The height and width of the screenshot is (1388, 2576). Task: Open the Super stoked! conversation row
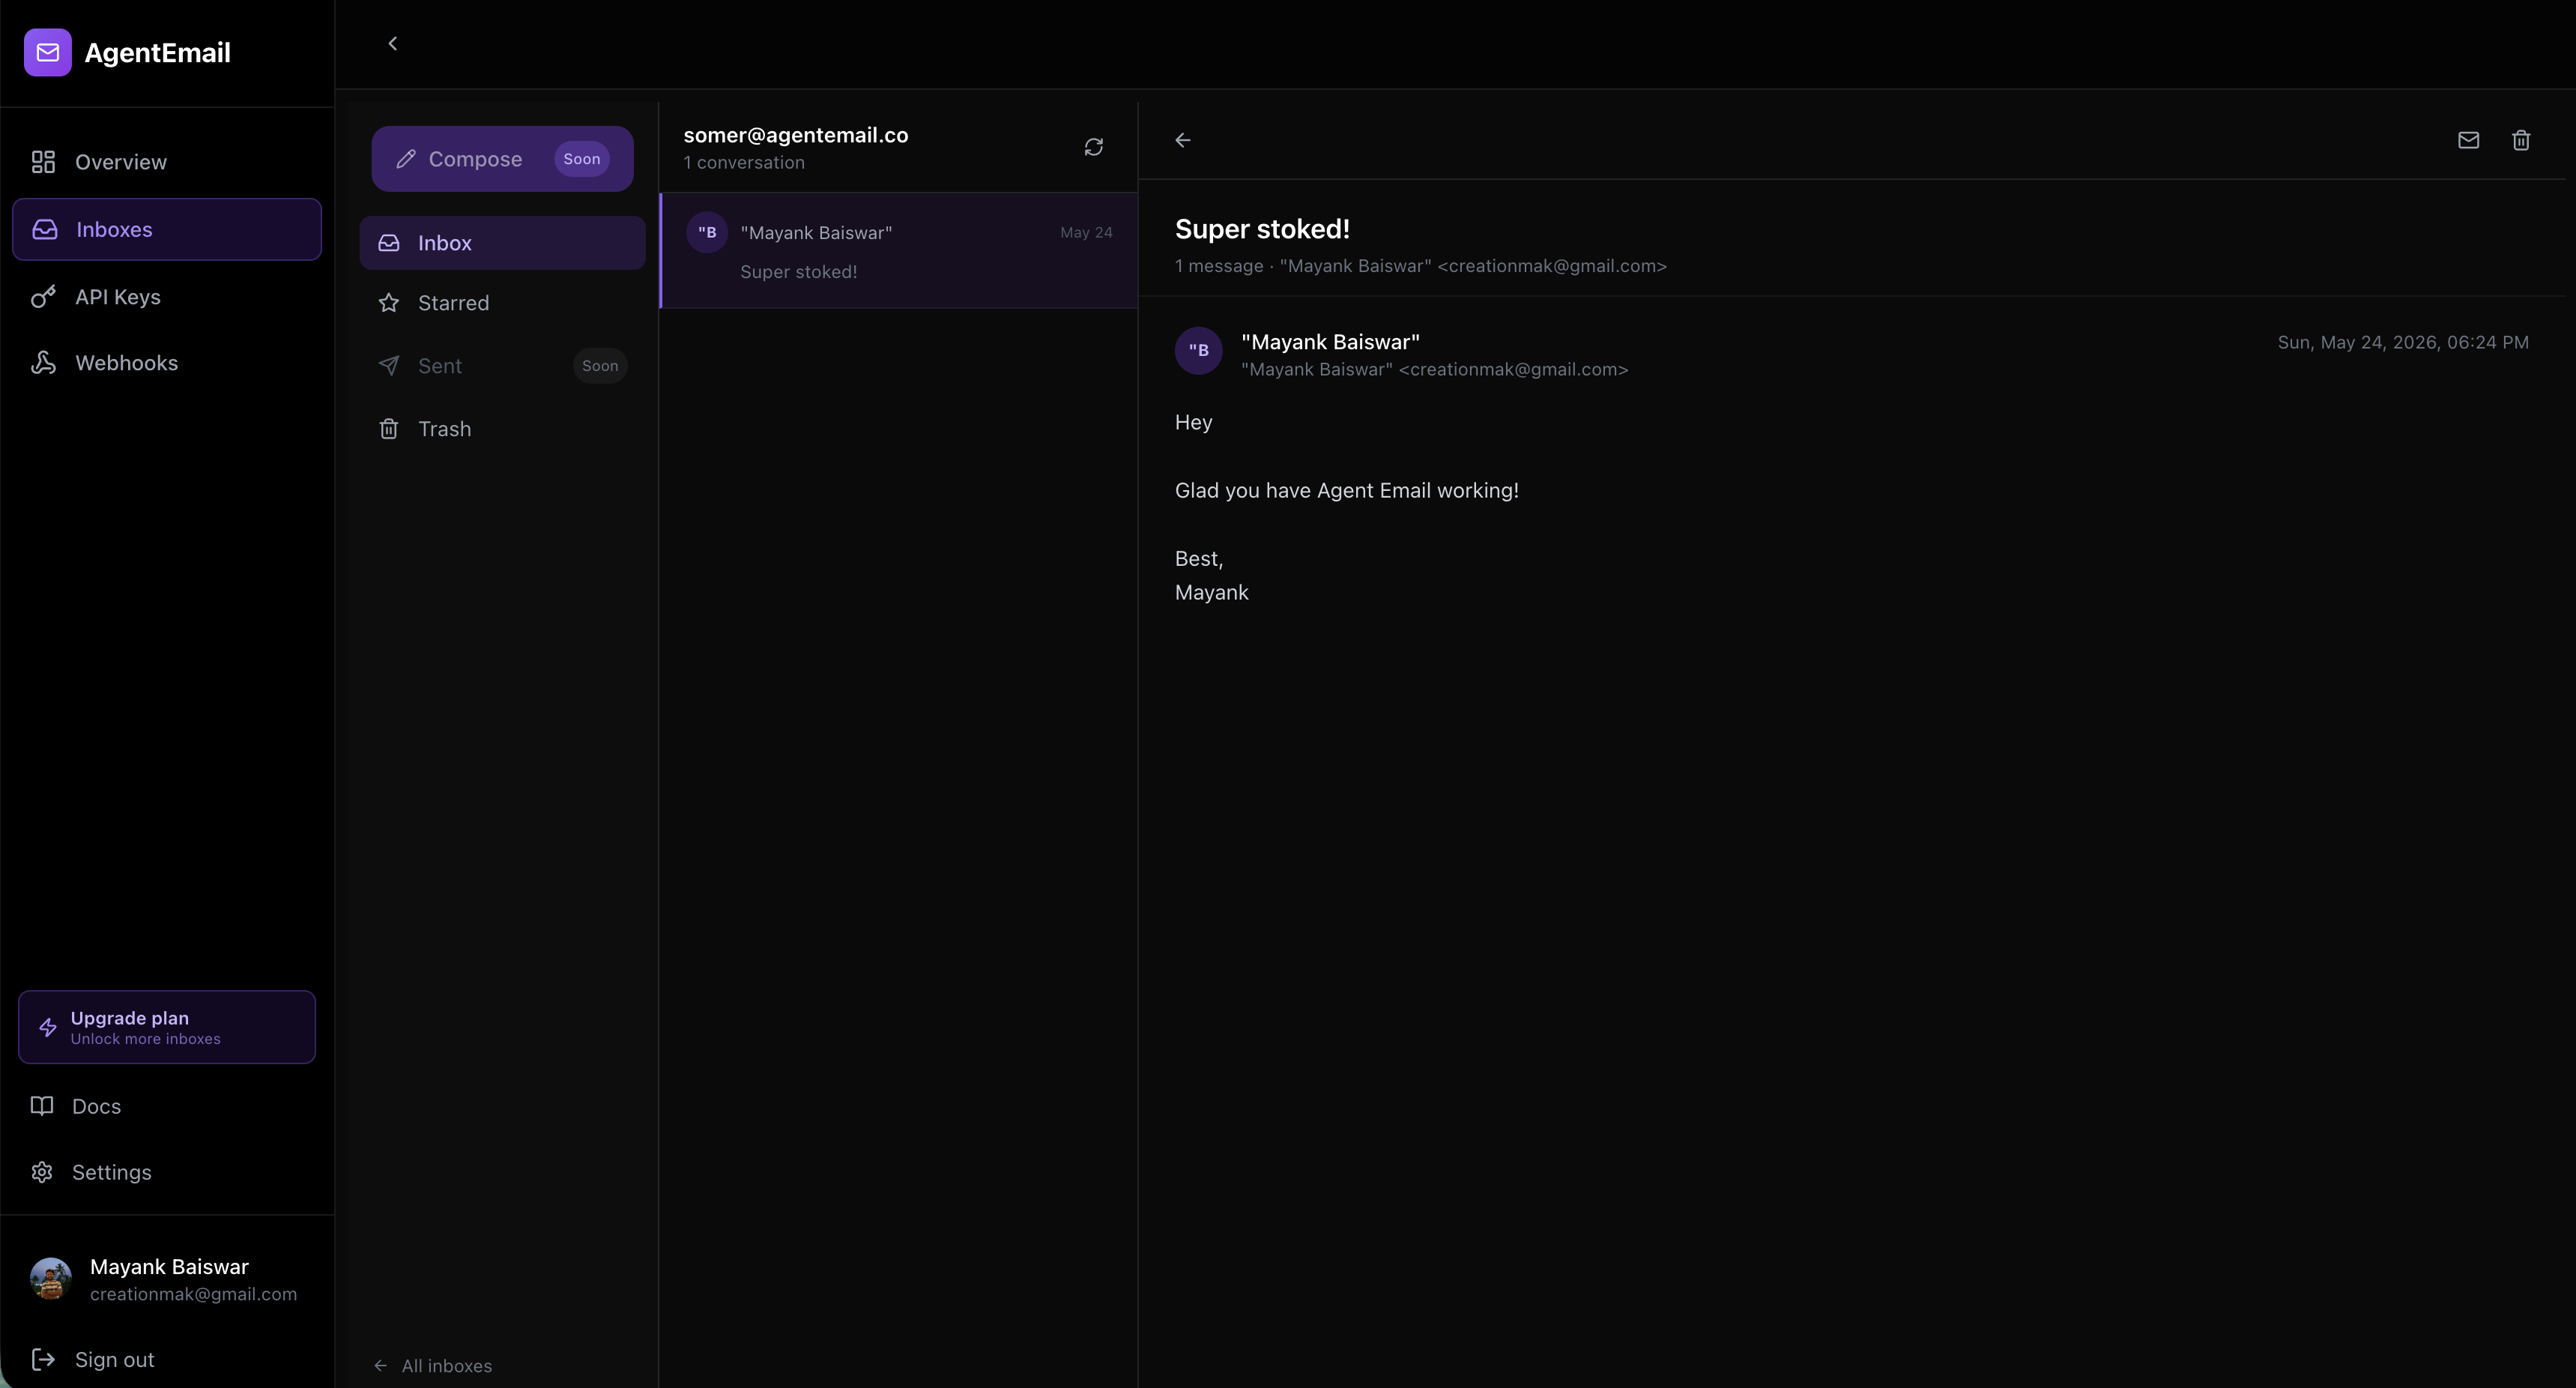tap(899, 251)
